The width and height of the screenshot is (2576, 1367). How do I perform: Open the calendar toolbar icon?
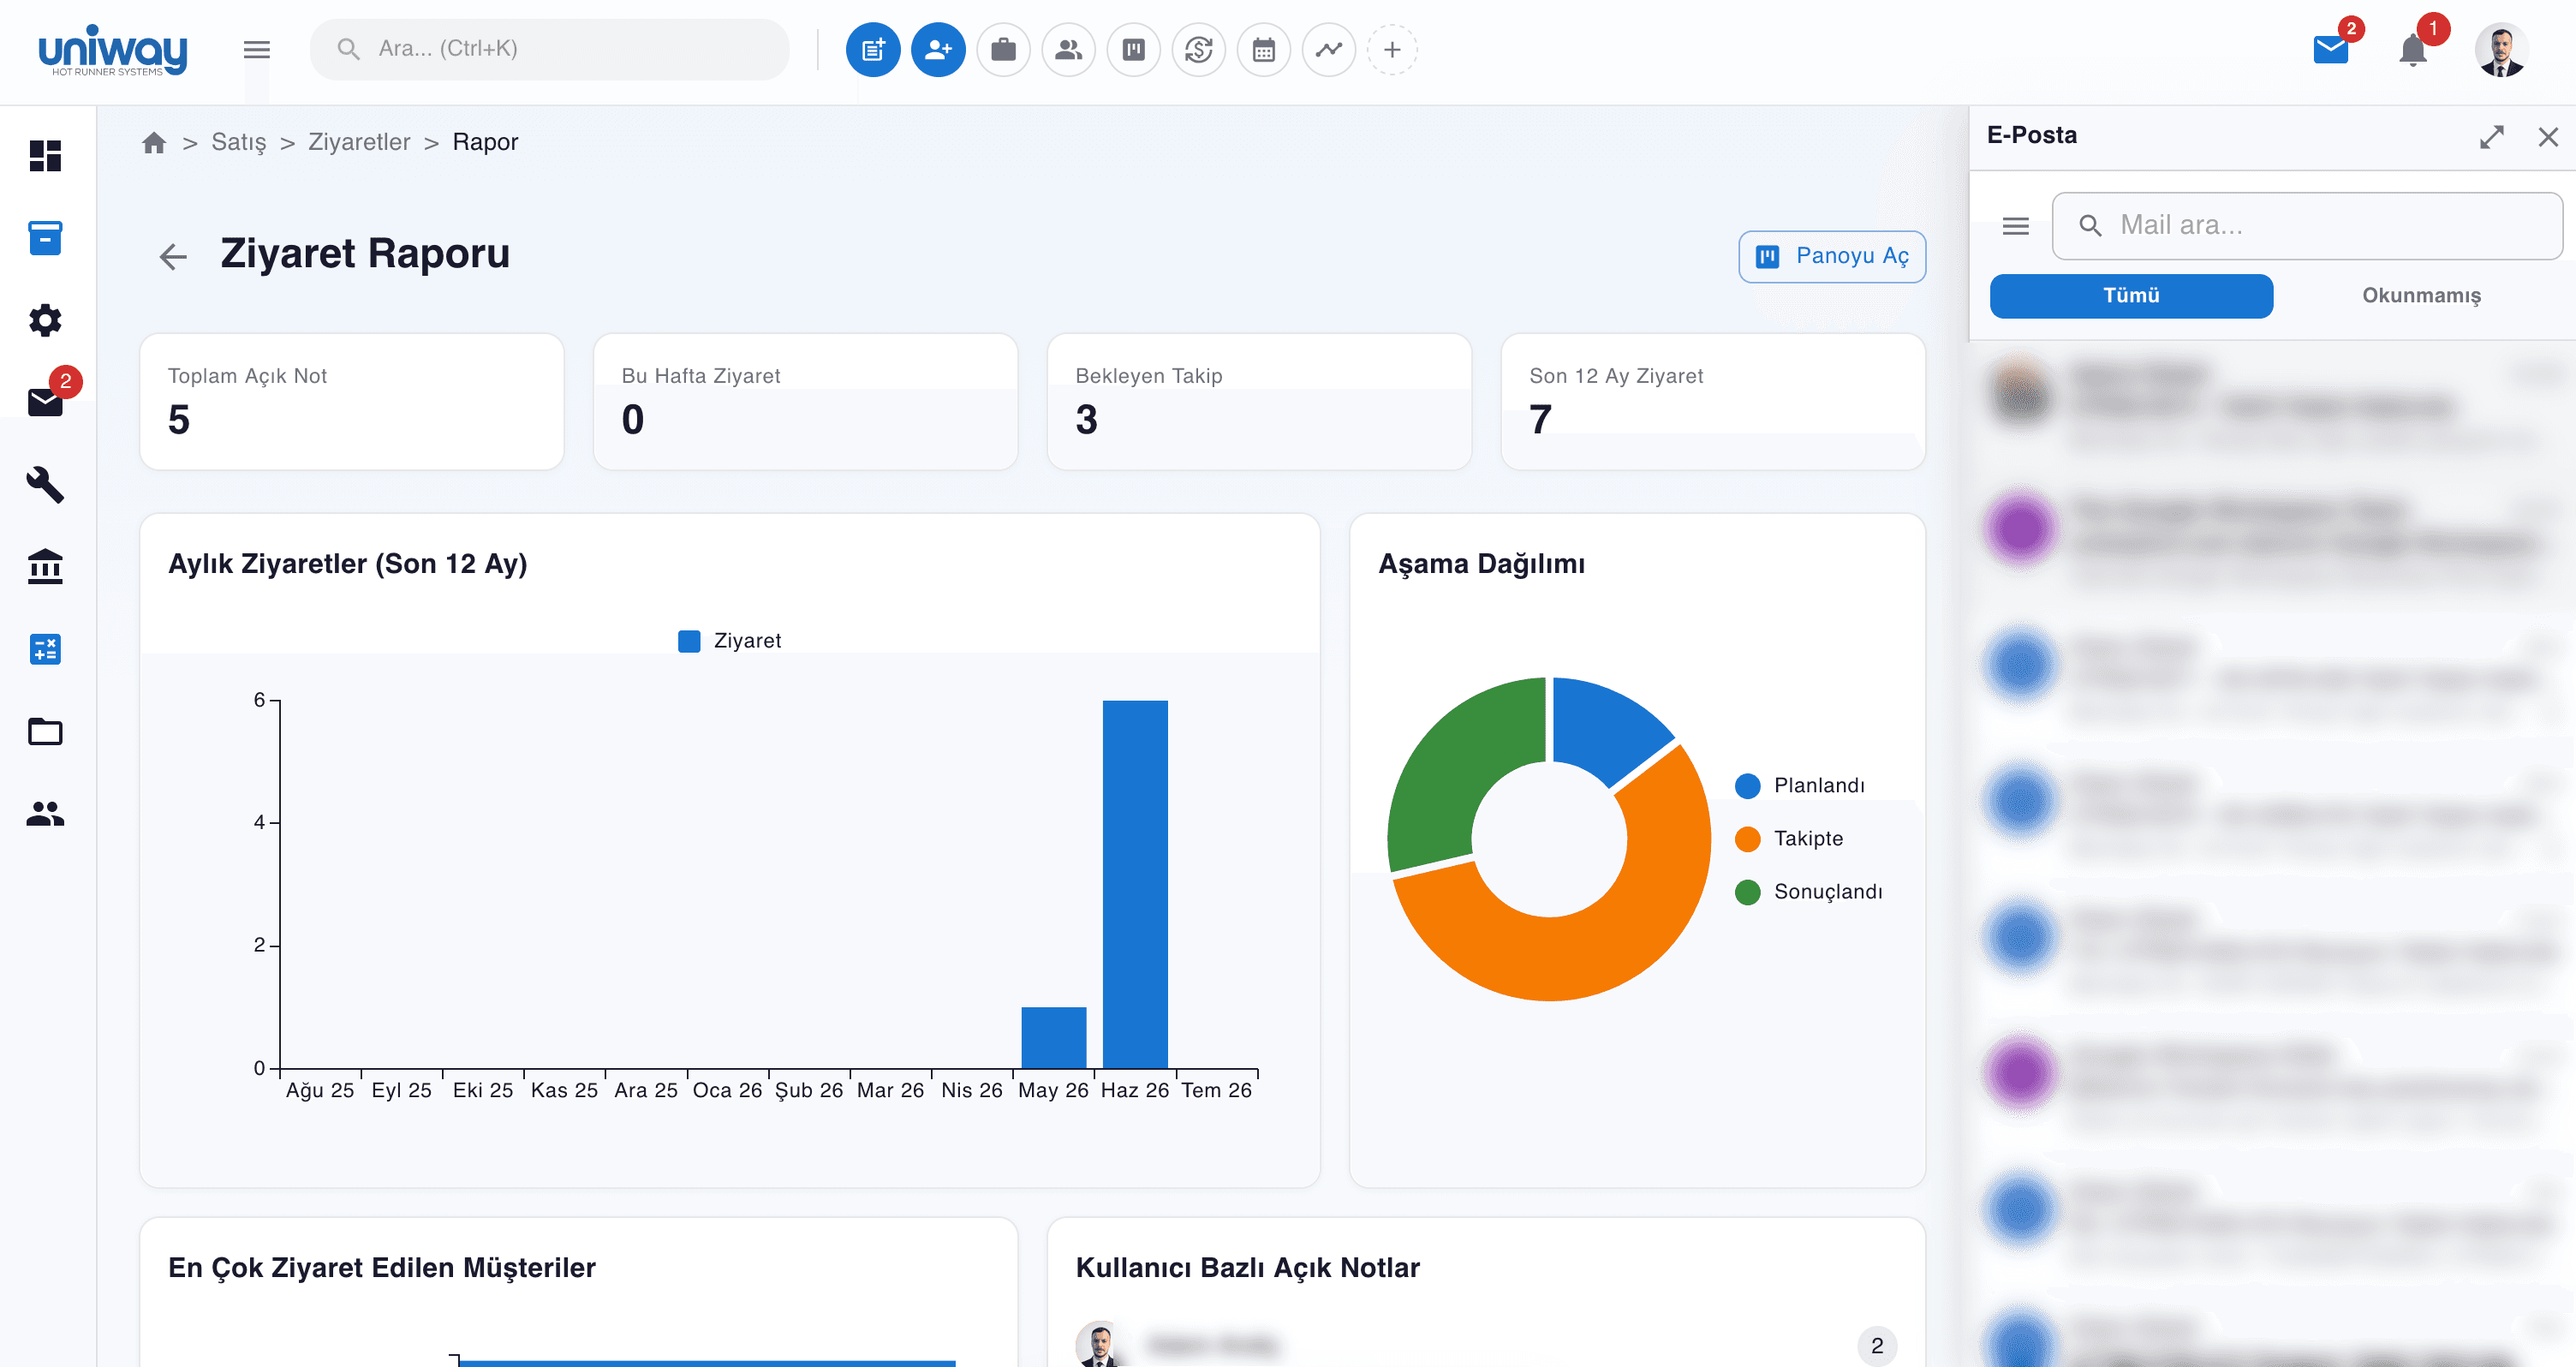coord(1263,49)
